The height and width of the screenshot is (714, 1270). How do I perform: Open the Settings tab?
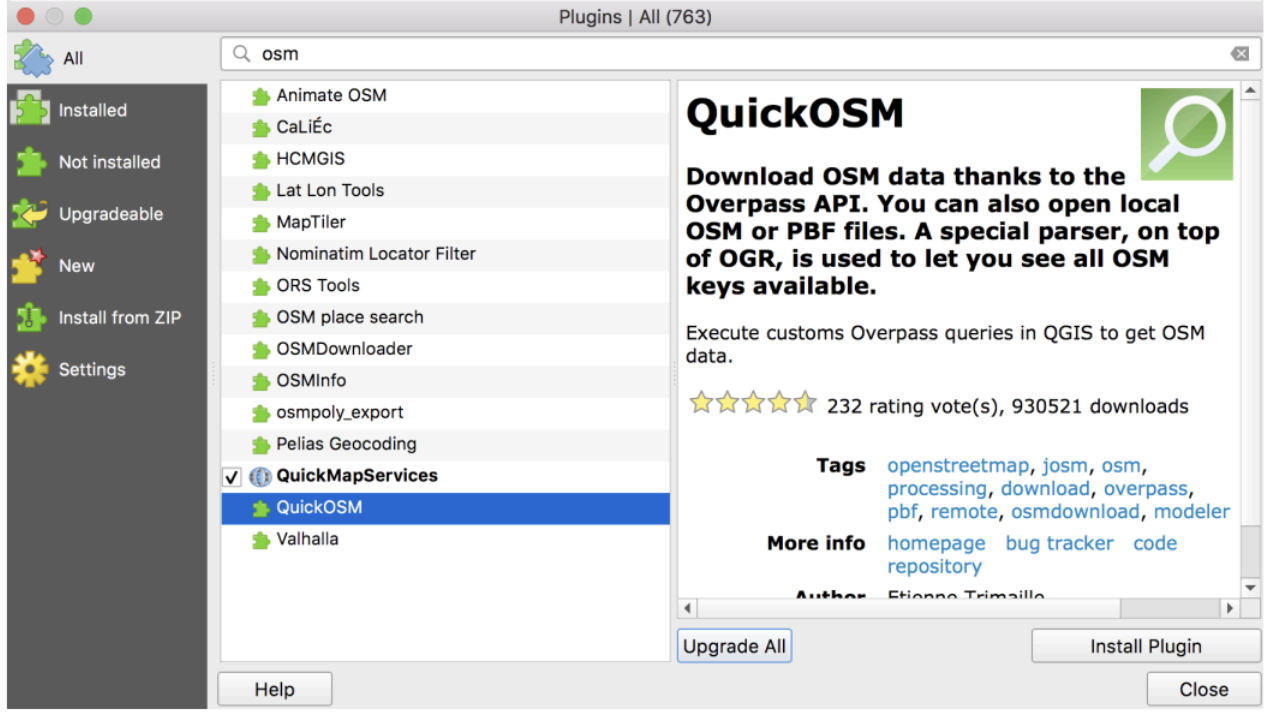click(x=107, y=370)
